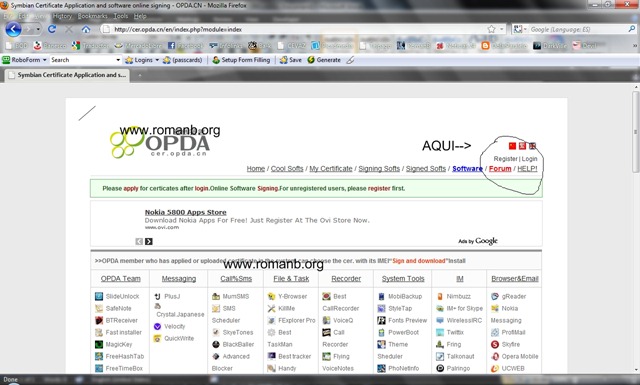Click the www.ovi.com ad text
The image size is (640, 385).
click(x=162, y=227)
